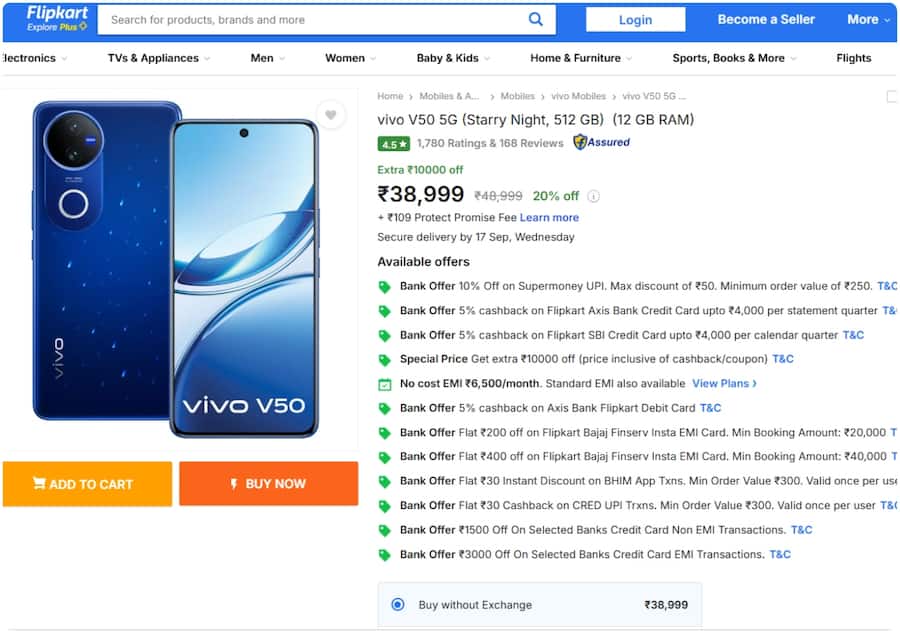
Task: Toggle the wishlist heart on the product image
Action: pyautogui.click(x=331, y=115)
